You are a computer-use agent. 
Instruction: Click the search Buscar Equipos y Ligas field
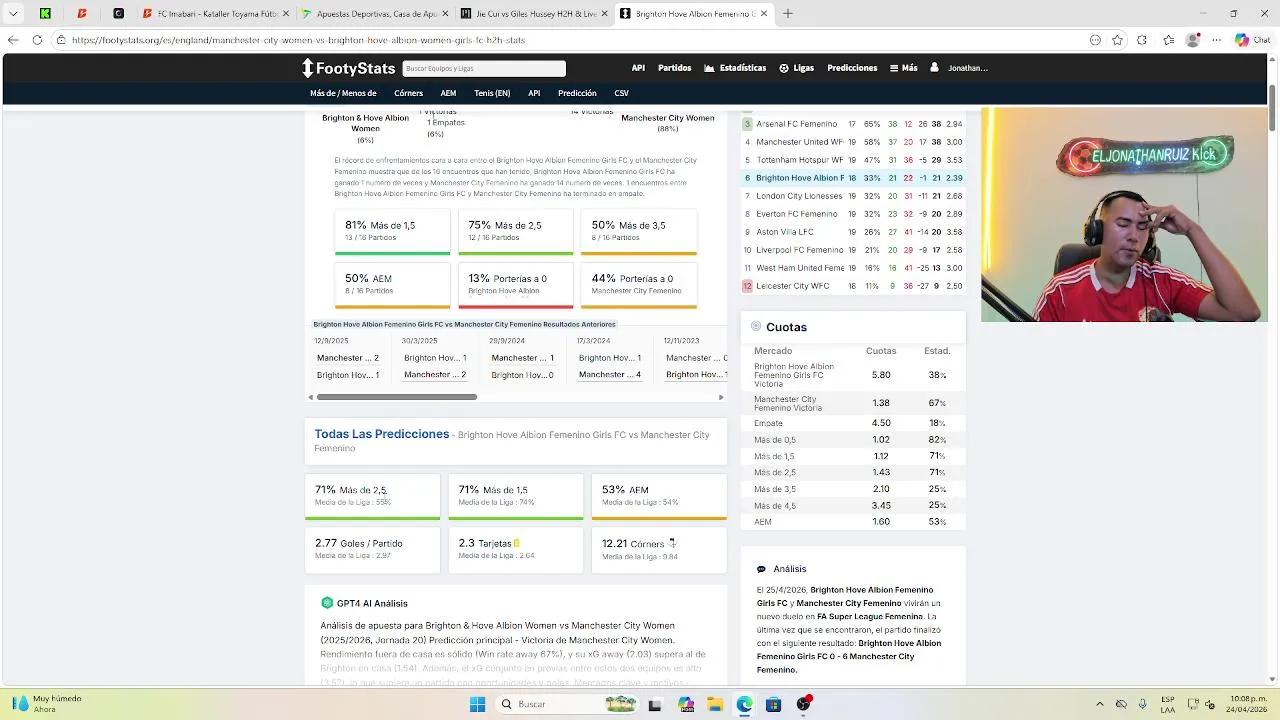pyautogui.click(x=484, y=68)
